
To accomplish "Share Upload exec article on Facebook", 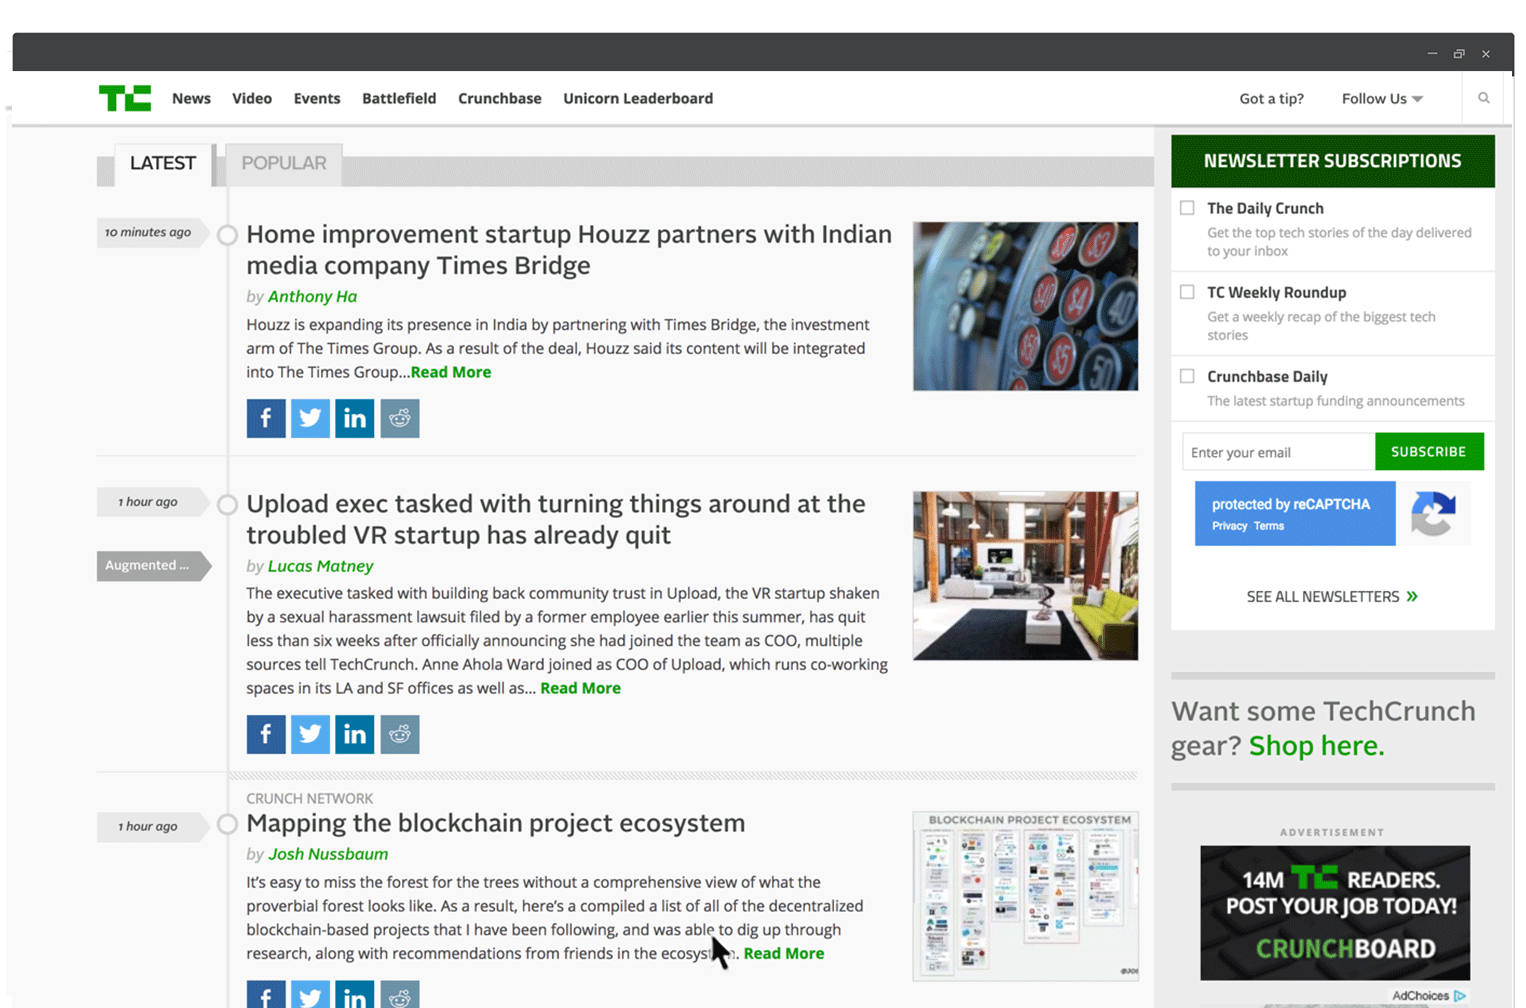I will click(266, 734).
